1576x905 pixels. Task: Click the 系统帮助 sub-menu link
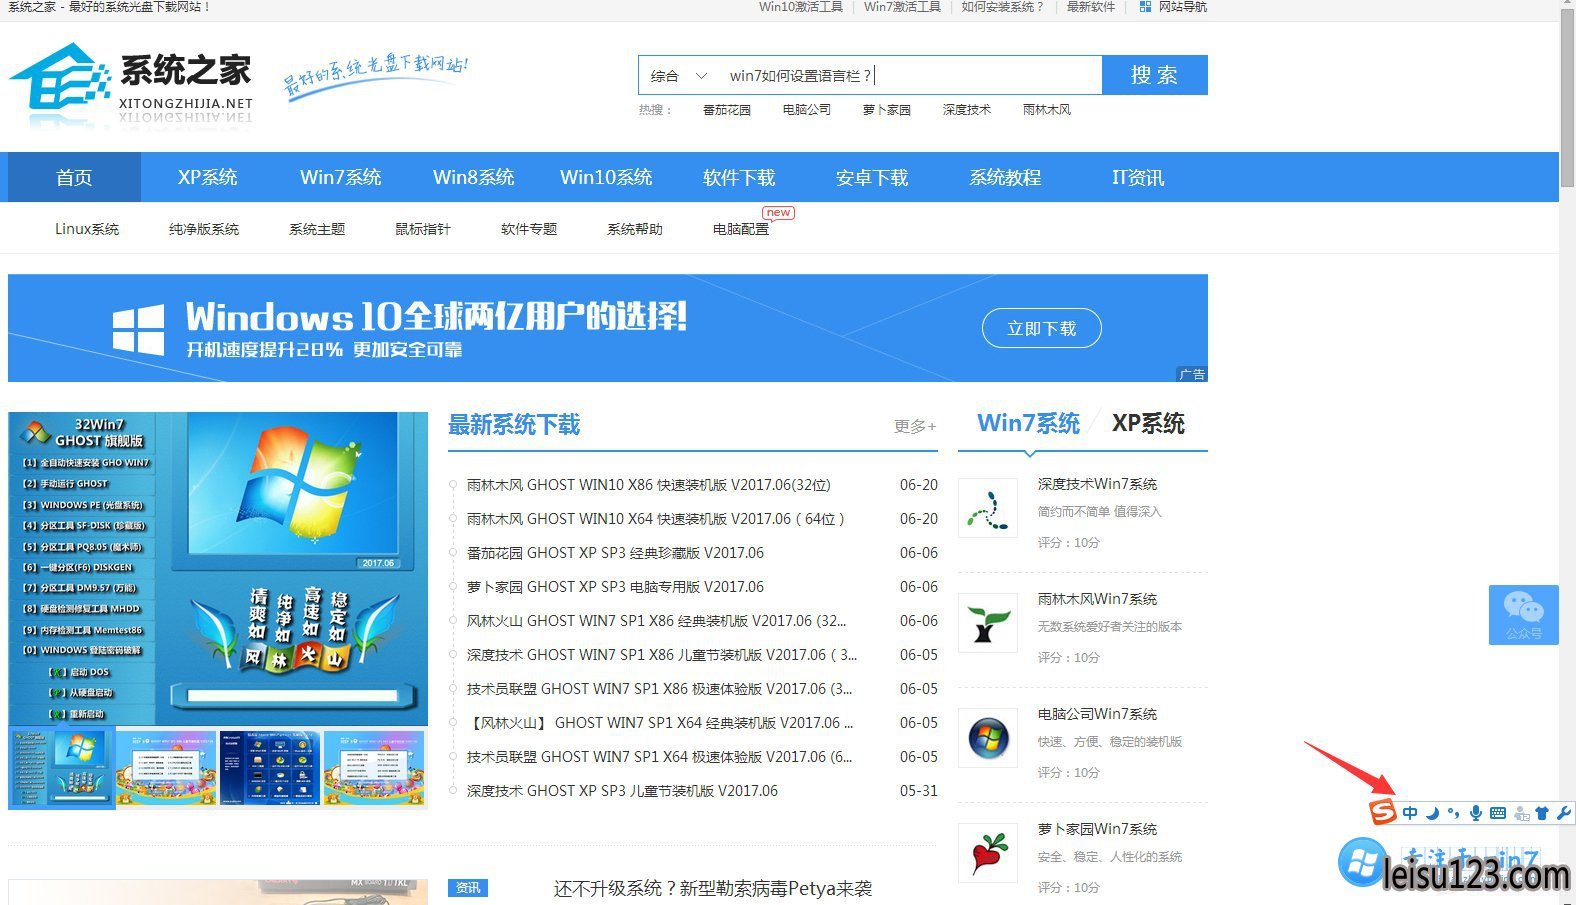635,229
